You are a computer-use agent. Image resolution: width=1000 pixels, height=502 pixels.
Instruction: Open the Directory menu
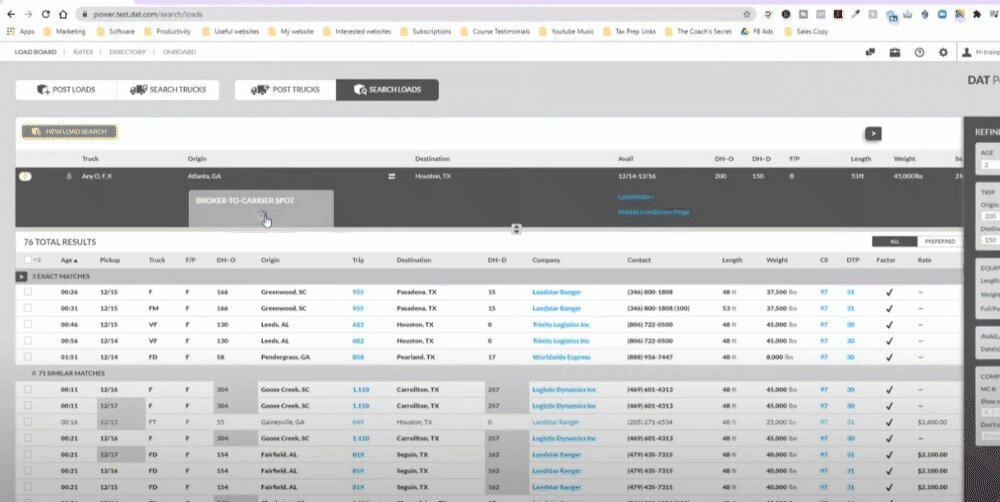(x=128, y=52)
